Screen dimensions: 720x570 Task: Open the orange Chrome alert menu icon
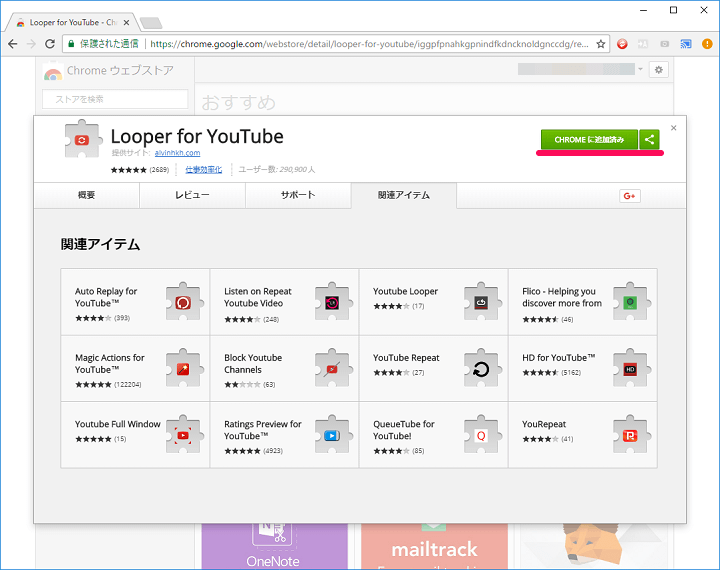click(707, 44)
